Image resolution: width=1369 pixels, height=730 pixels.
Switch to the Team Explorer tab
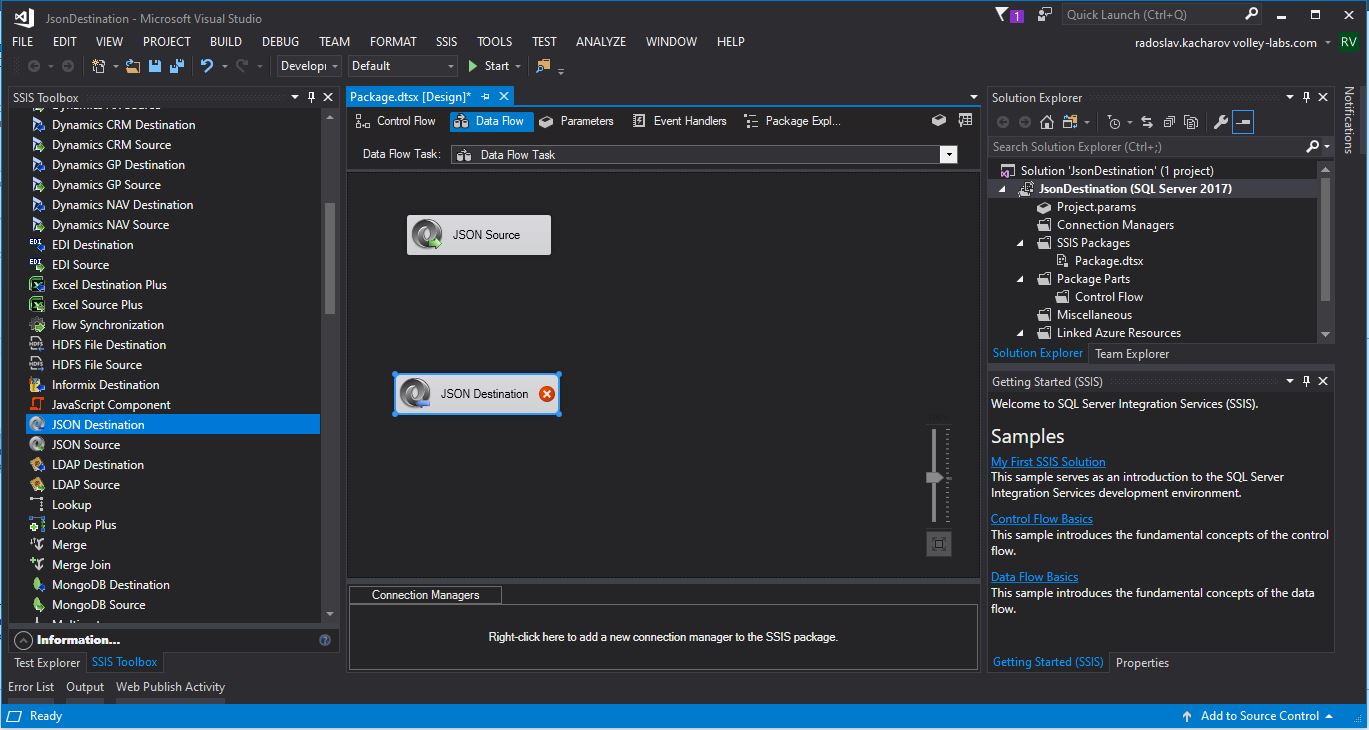1132,354
